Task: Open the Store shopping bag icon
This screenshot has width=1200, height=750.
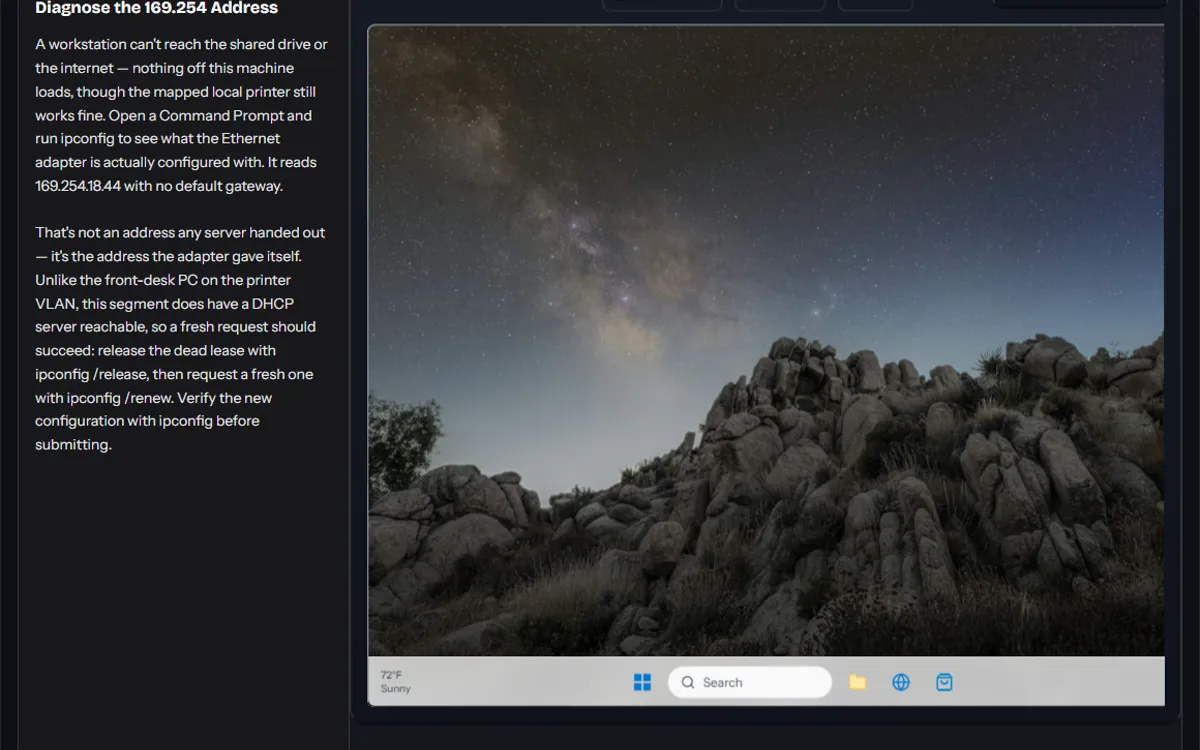Action: (944, 682)
